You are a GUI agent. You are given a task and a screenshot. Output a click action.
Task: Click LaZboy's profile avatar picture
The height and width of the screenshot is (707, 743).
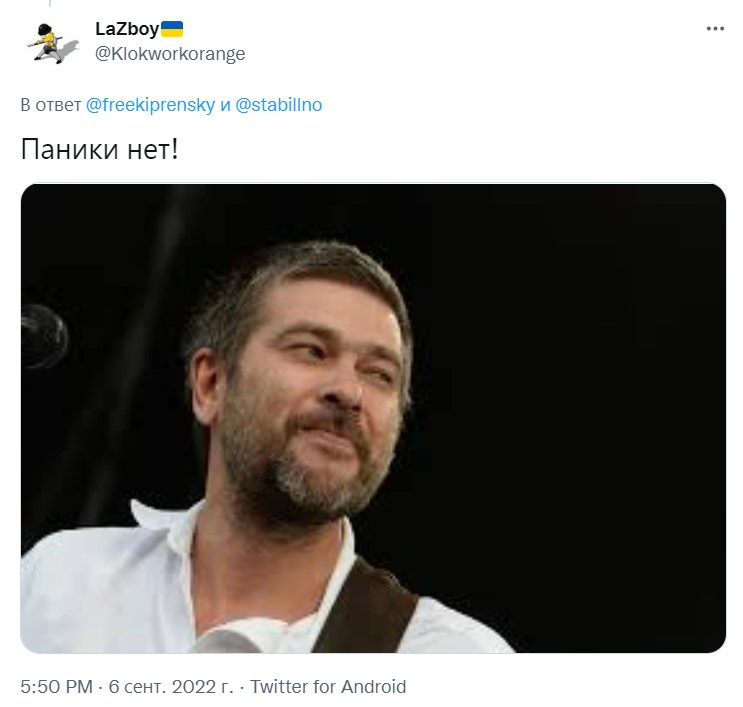pos(52,43)
